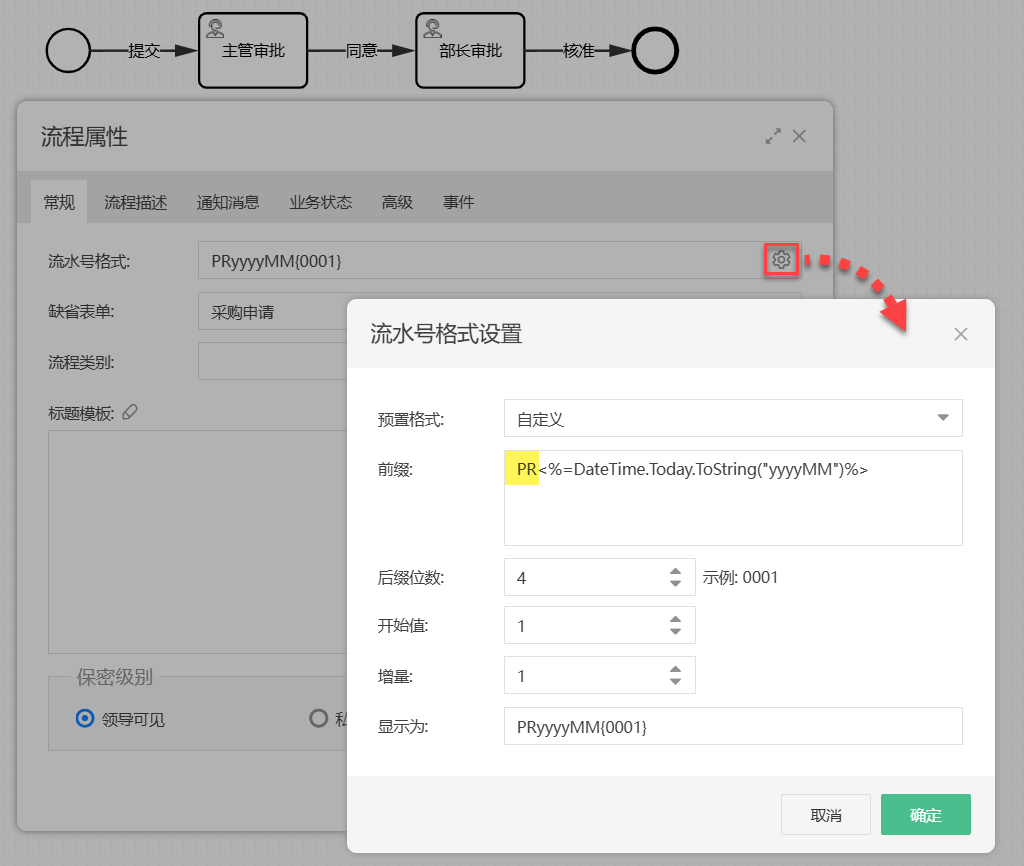The width and height of the screenshot is (1024, 866).
Task: Switch to the 流程描述 tab
Action: coord(135,202)
